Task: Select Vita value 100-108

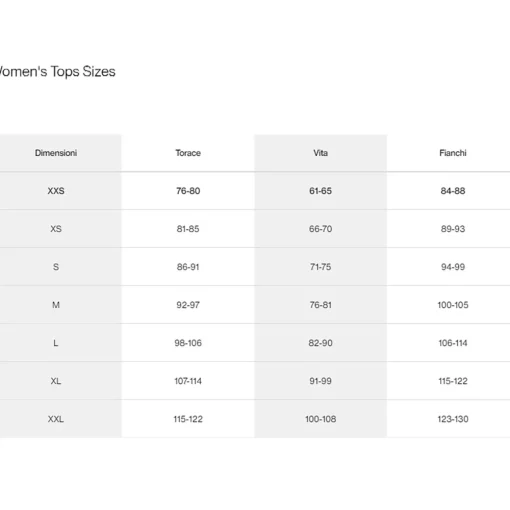Action: [320, 419]
